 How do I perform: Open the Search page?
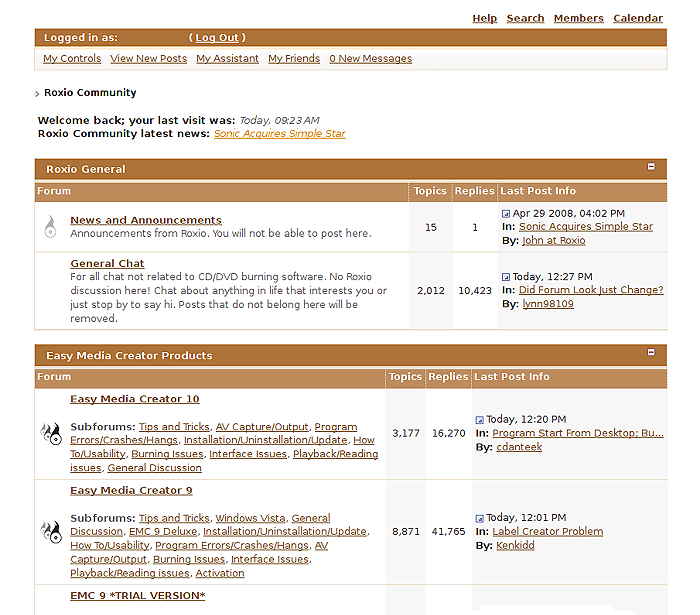(525, 18)
